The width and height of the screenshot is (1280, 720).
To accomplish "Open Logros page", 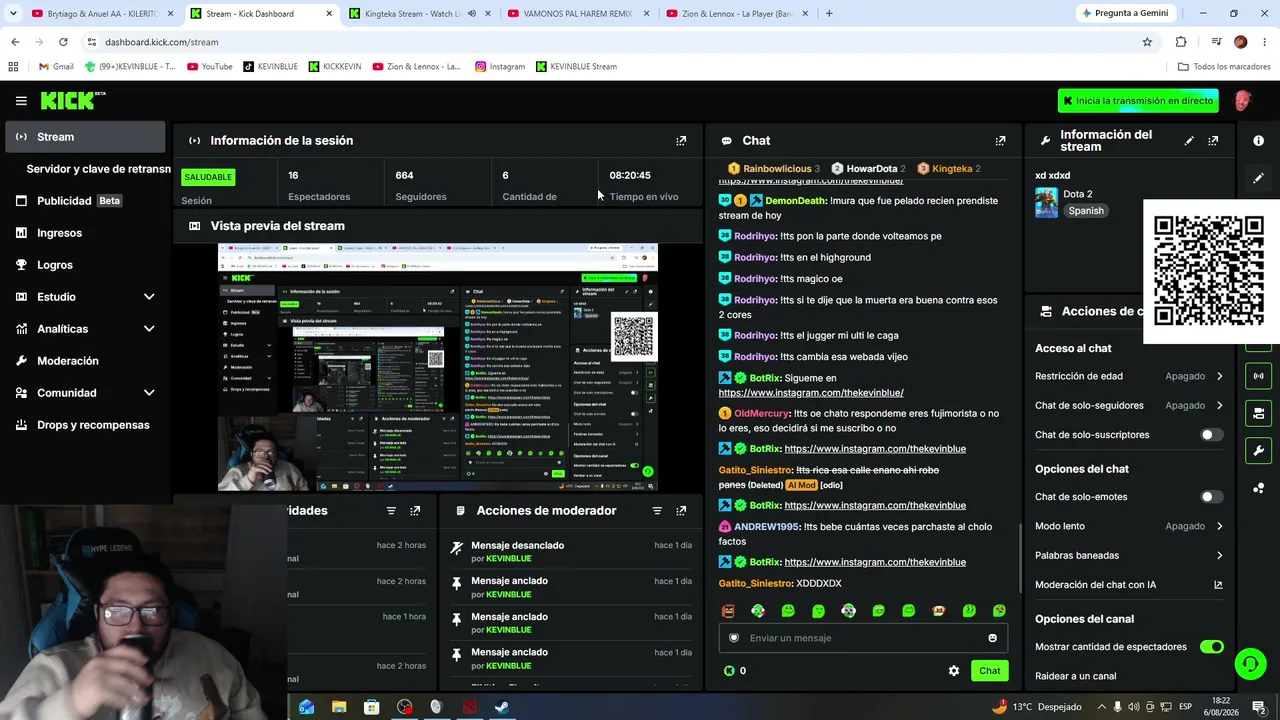I will pos(85,265).
